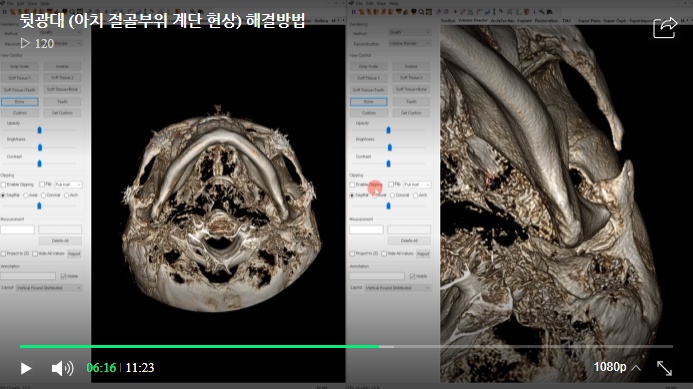Click Gray Scale button in right window

click(x=369, y=66)
